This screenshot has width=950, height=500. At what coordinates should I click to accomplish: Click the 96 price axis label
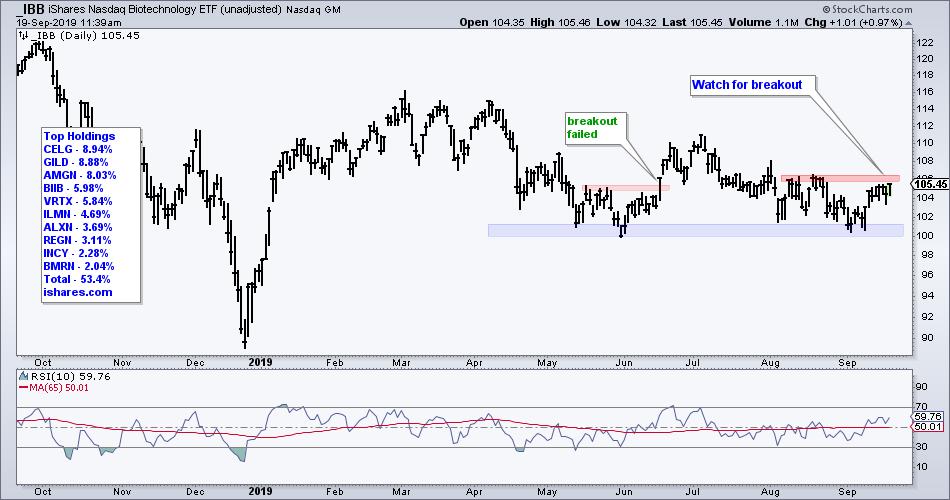click(927, 275)
